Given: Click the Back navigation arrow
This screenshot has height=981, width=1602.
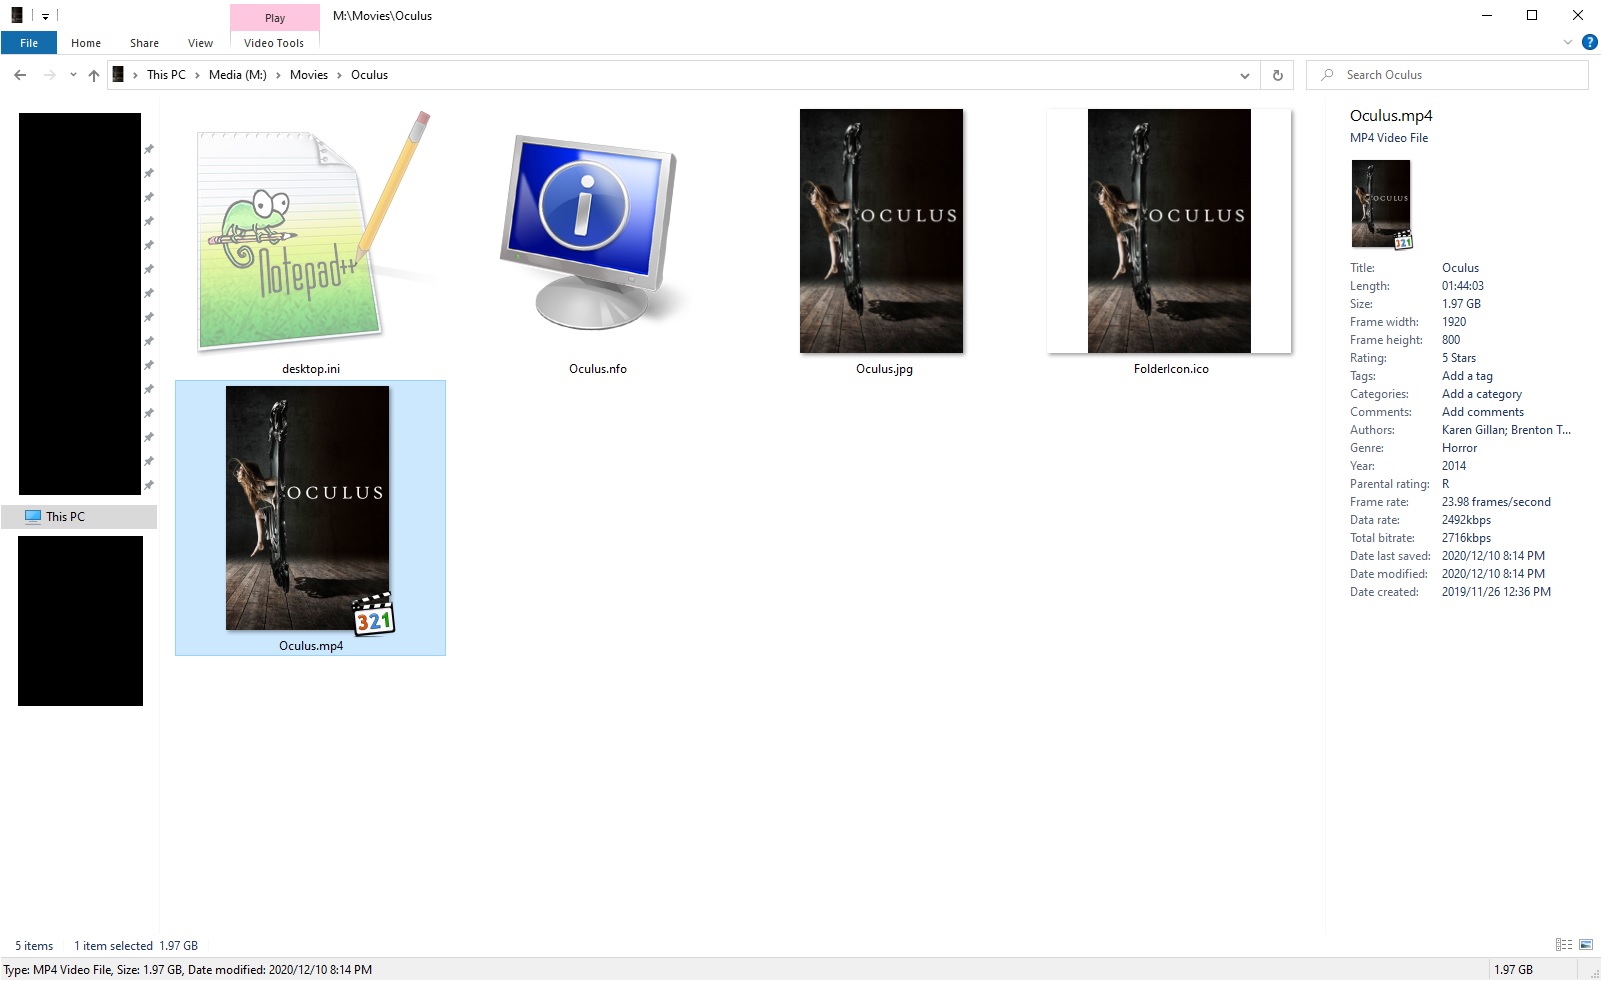Looking at the screenshot, I should 20,74.
